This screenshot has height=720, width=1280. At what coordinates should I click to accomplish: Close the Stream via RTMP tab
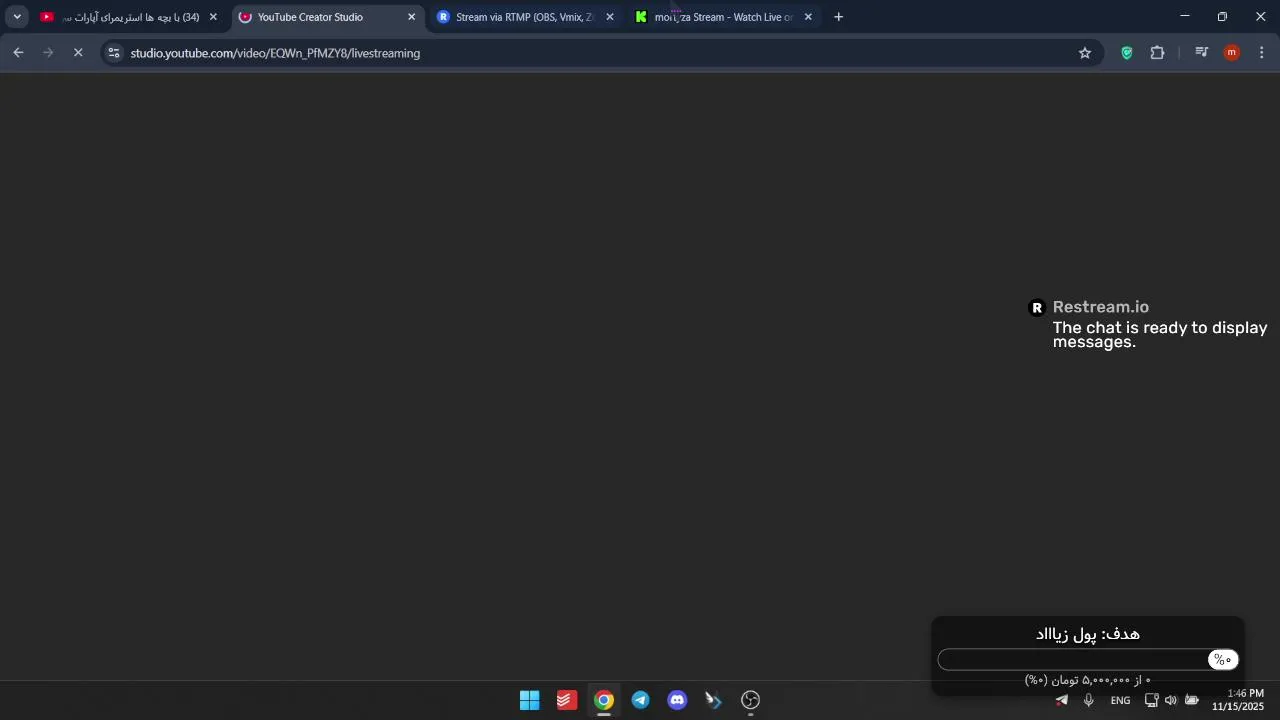tap(610, 17)
